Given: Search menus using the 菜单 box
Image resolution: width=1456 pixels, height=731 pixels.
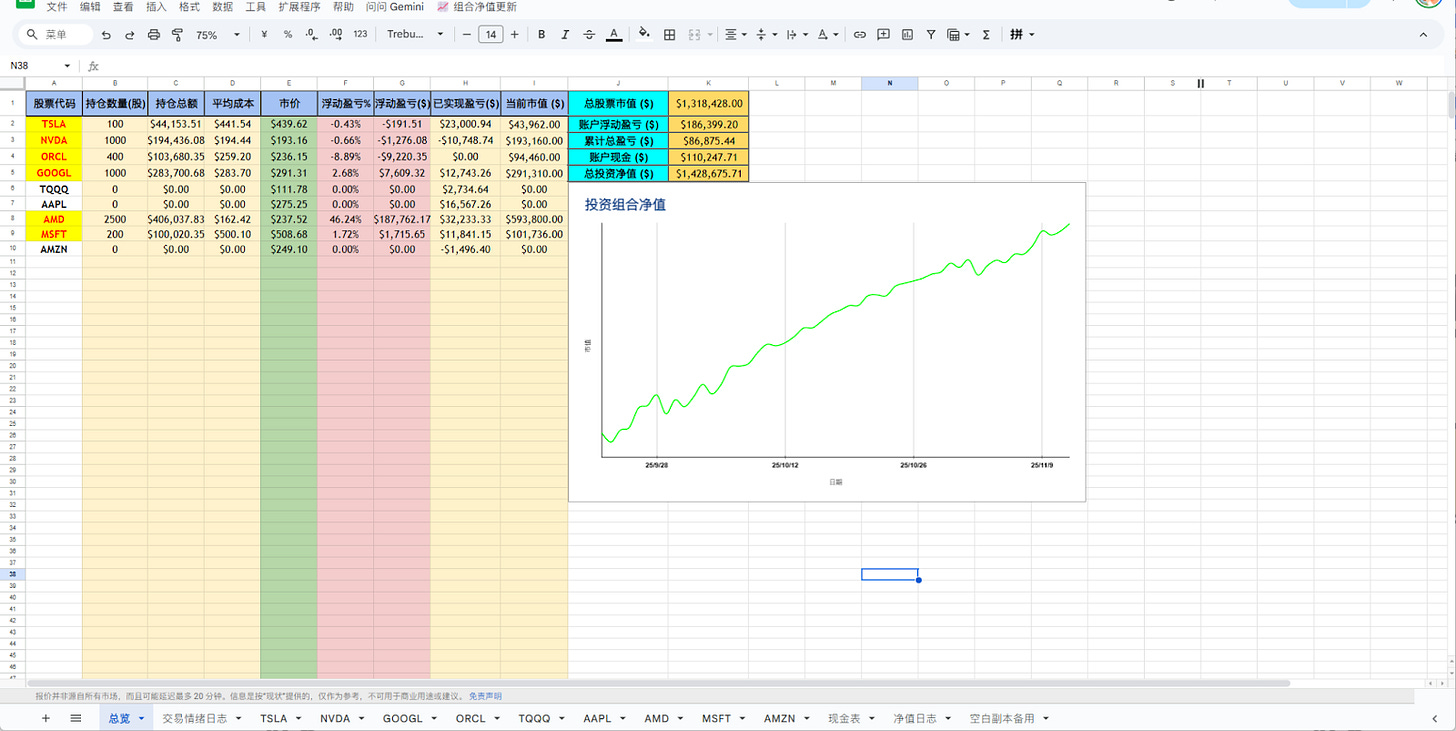Looking at the screenshot, I should (56, 35).
